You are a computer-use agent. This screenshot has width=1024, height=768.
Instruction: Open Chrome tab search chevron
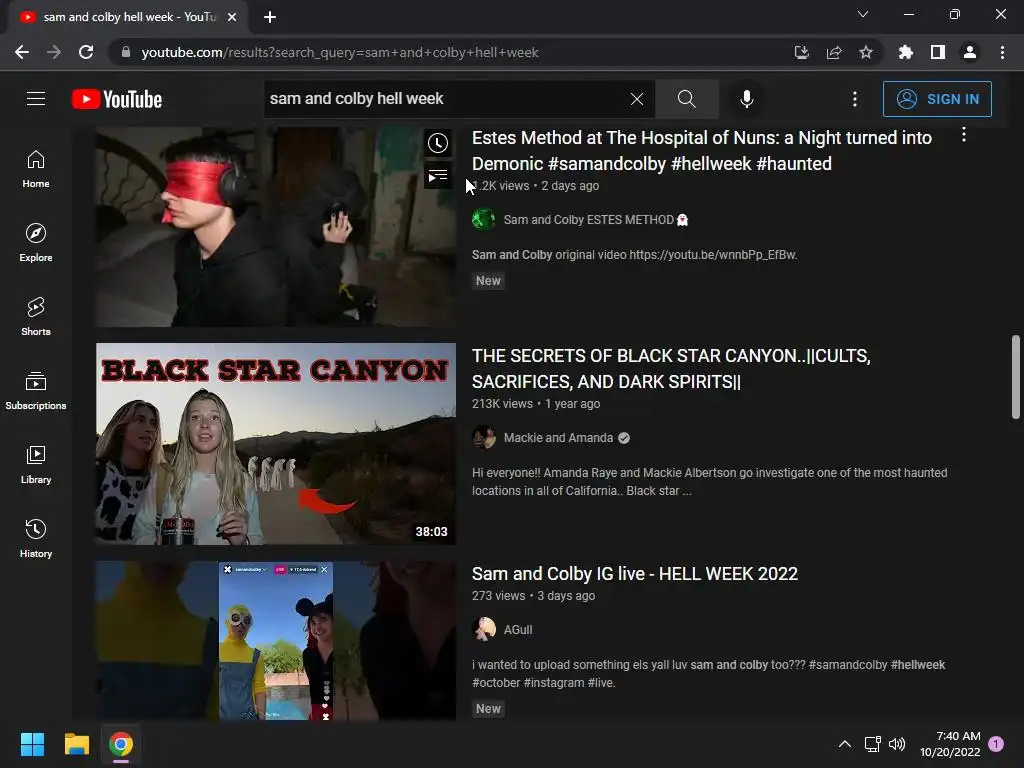tap(863, 14)
